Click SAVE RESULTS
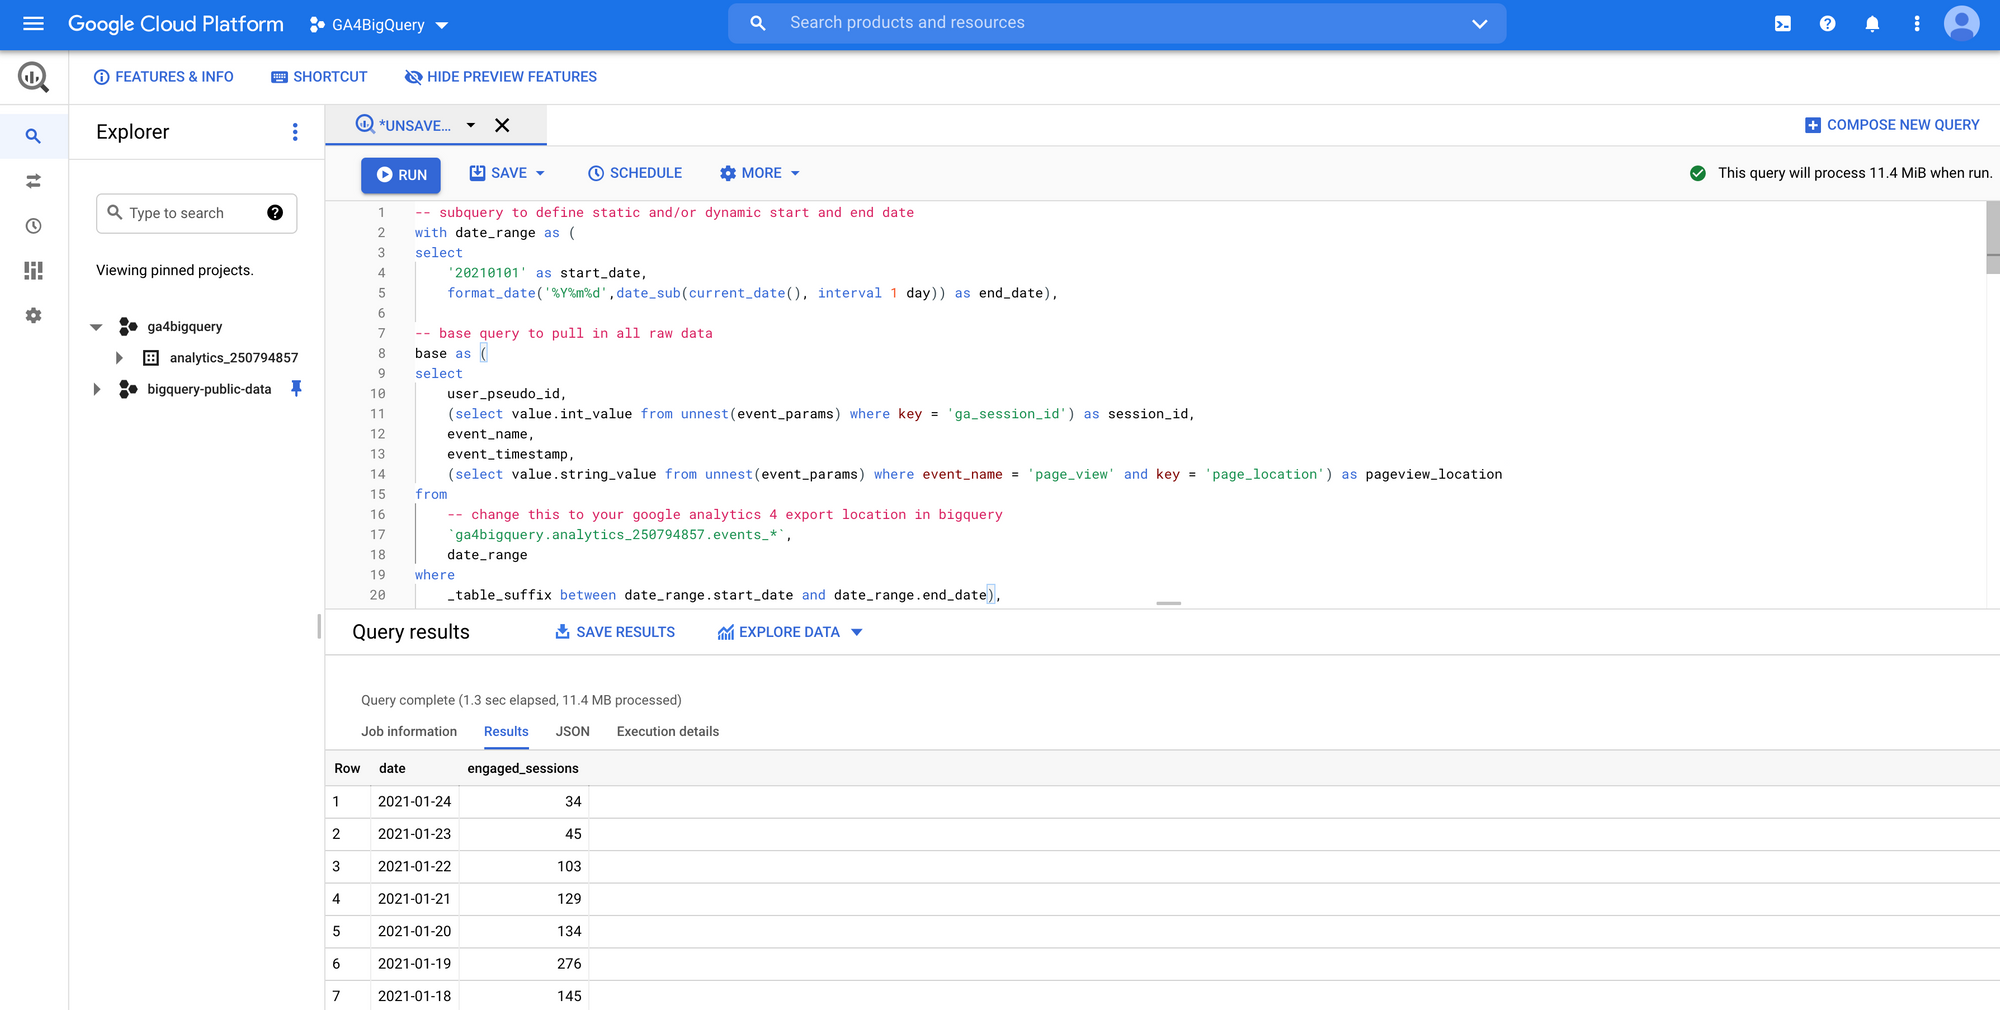The image size is (2000, 1010). [x=615, y=632]
